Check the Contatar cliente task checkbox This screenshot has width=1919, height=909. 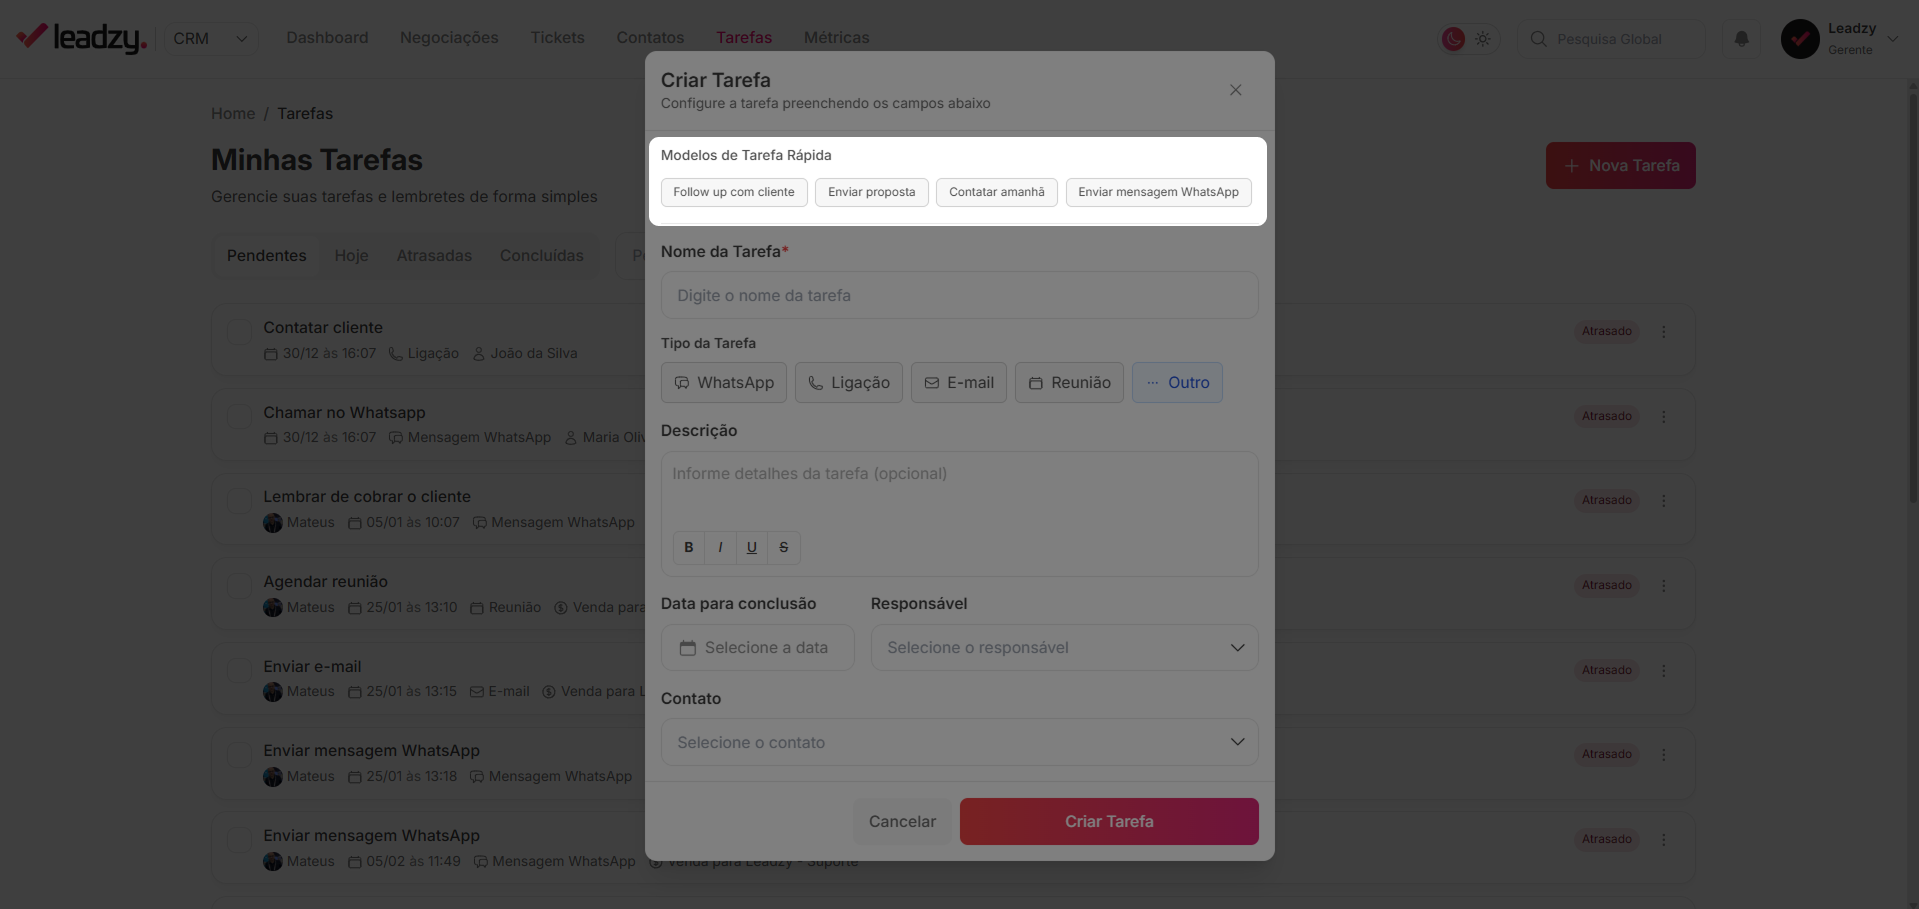tap(239, 332)
